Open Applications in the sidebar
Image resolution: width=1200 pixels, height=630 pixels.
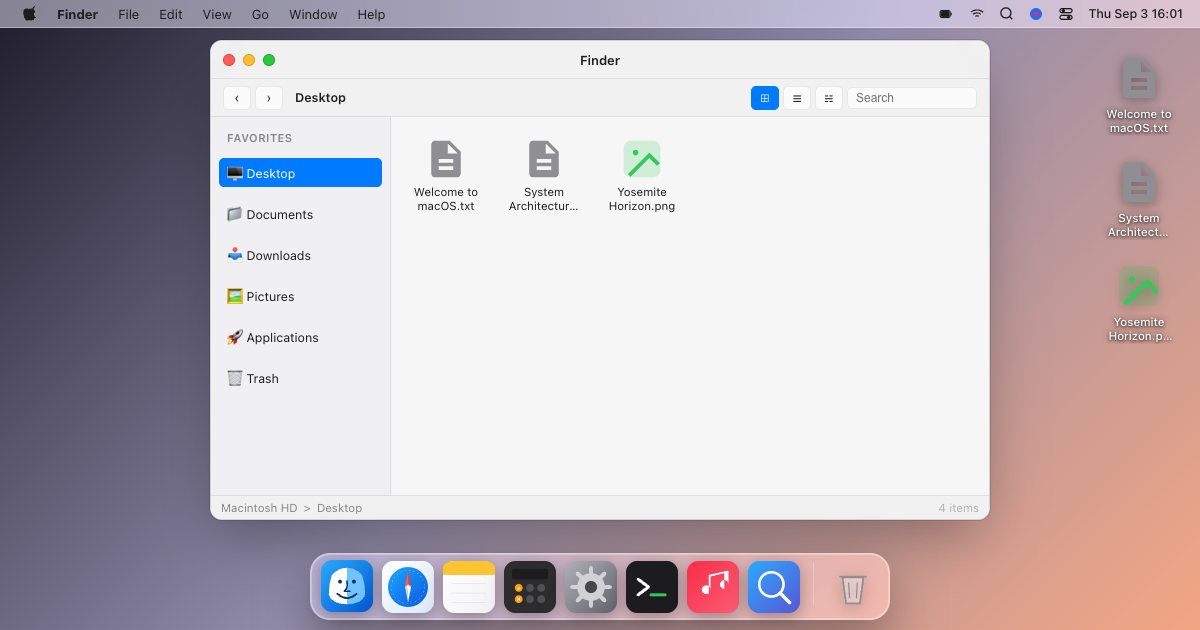[300, 337]
